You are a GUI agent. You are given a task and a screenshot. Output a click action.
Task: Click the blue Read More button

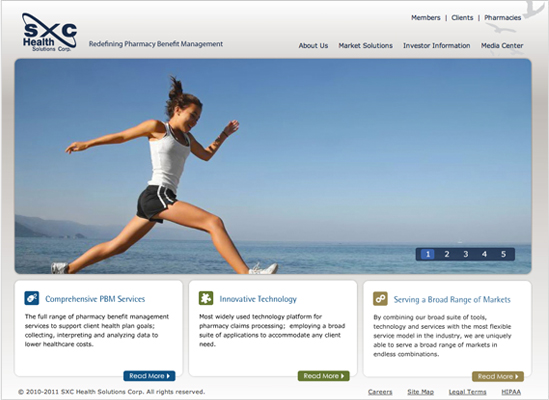click(x=150, y=376)
